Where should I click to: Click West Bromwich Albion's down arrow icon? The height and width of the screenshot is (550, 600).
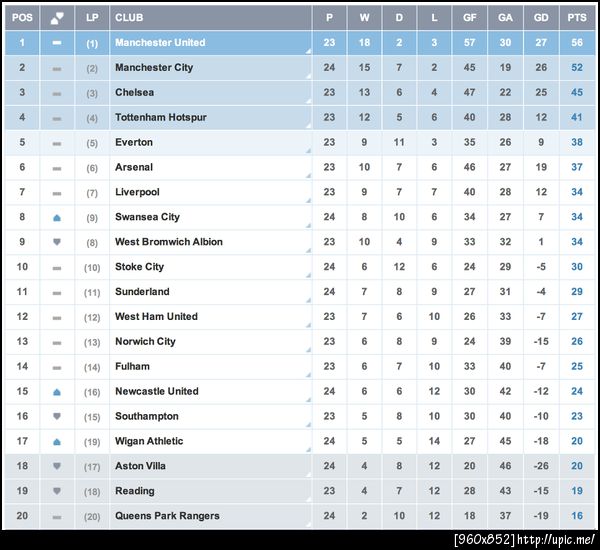57,242
